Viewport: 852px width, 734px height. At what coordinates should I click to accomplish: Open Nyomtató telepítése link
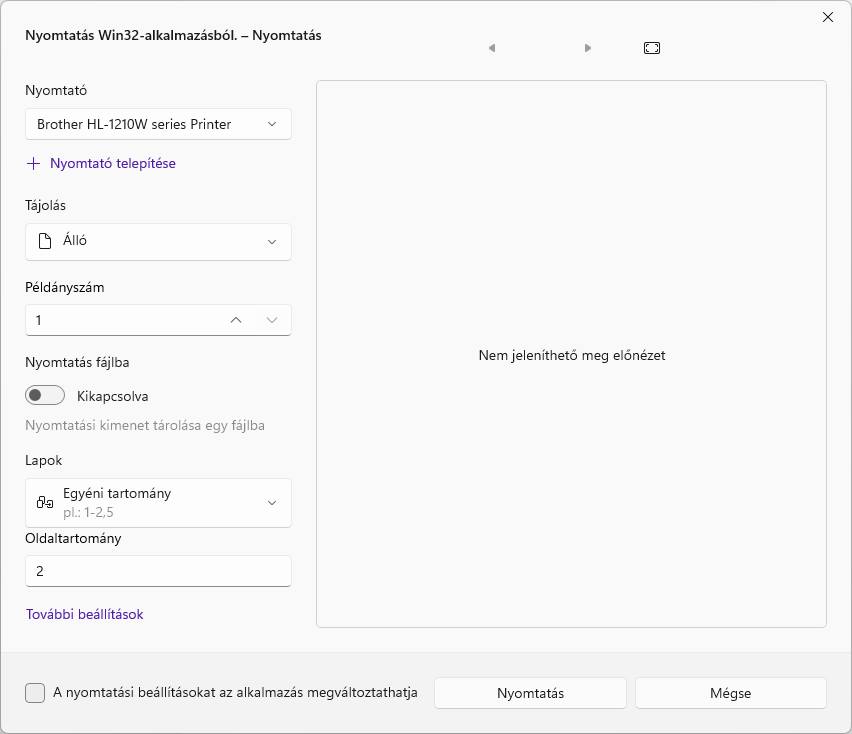[x=110, y=163]
